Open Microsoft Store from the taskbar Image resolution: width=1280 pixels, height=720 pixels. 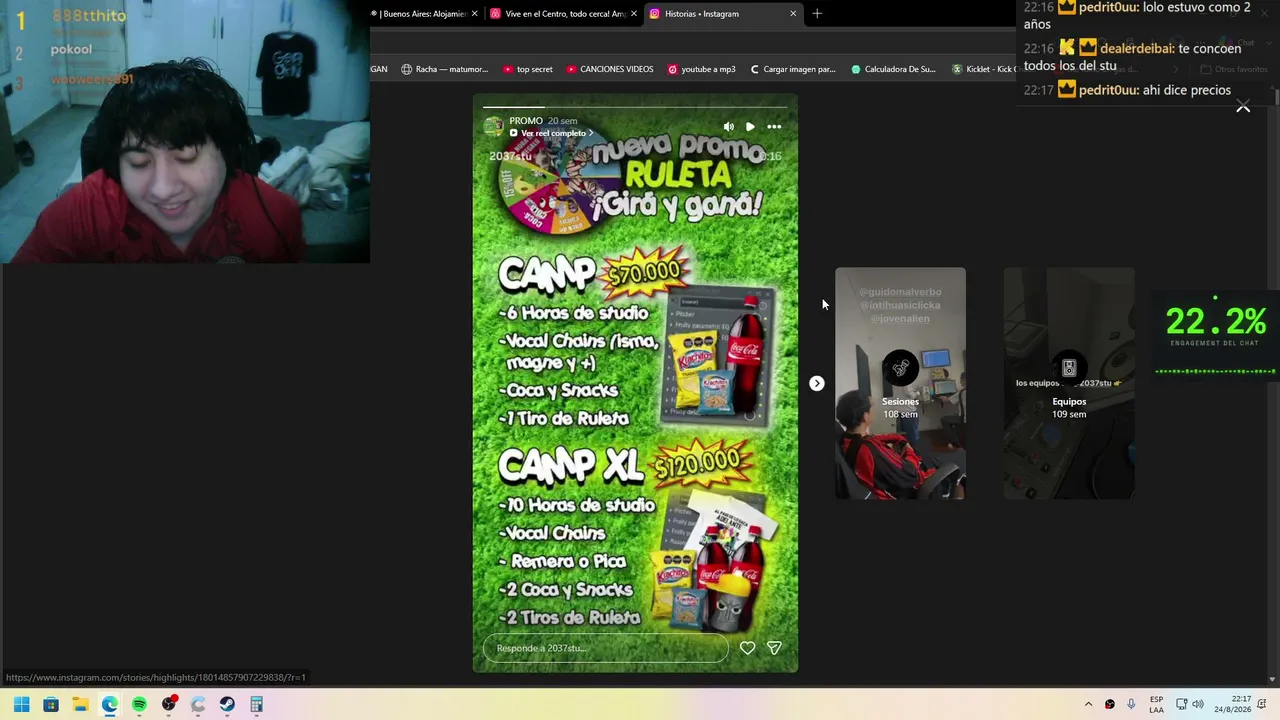tap(51, 704)
